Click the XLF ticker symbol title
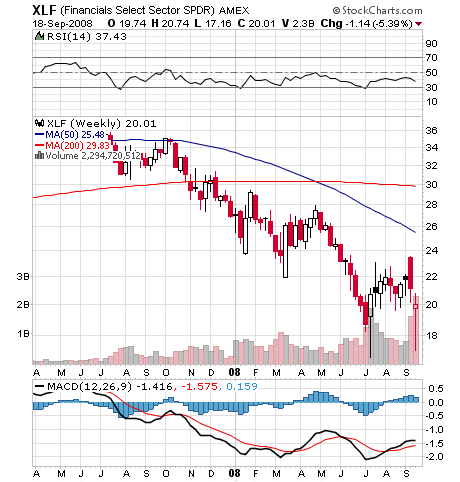460x482 pixels. [44, 11]
